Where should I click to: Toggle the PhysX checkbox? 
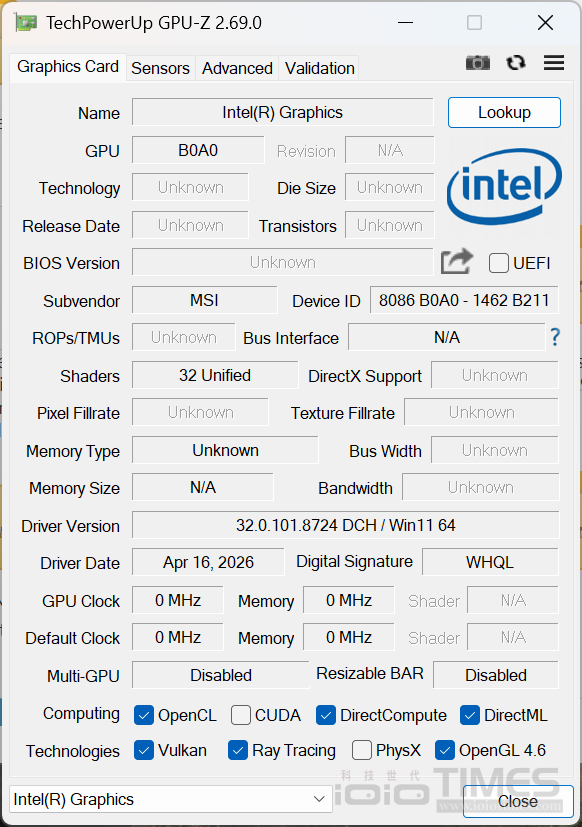click(361, 750)
